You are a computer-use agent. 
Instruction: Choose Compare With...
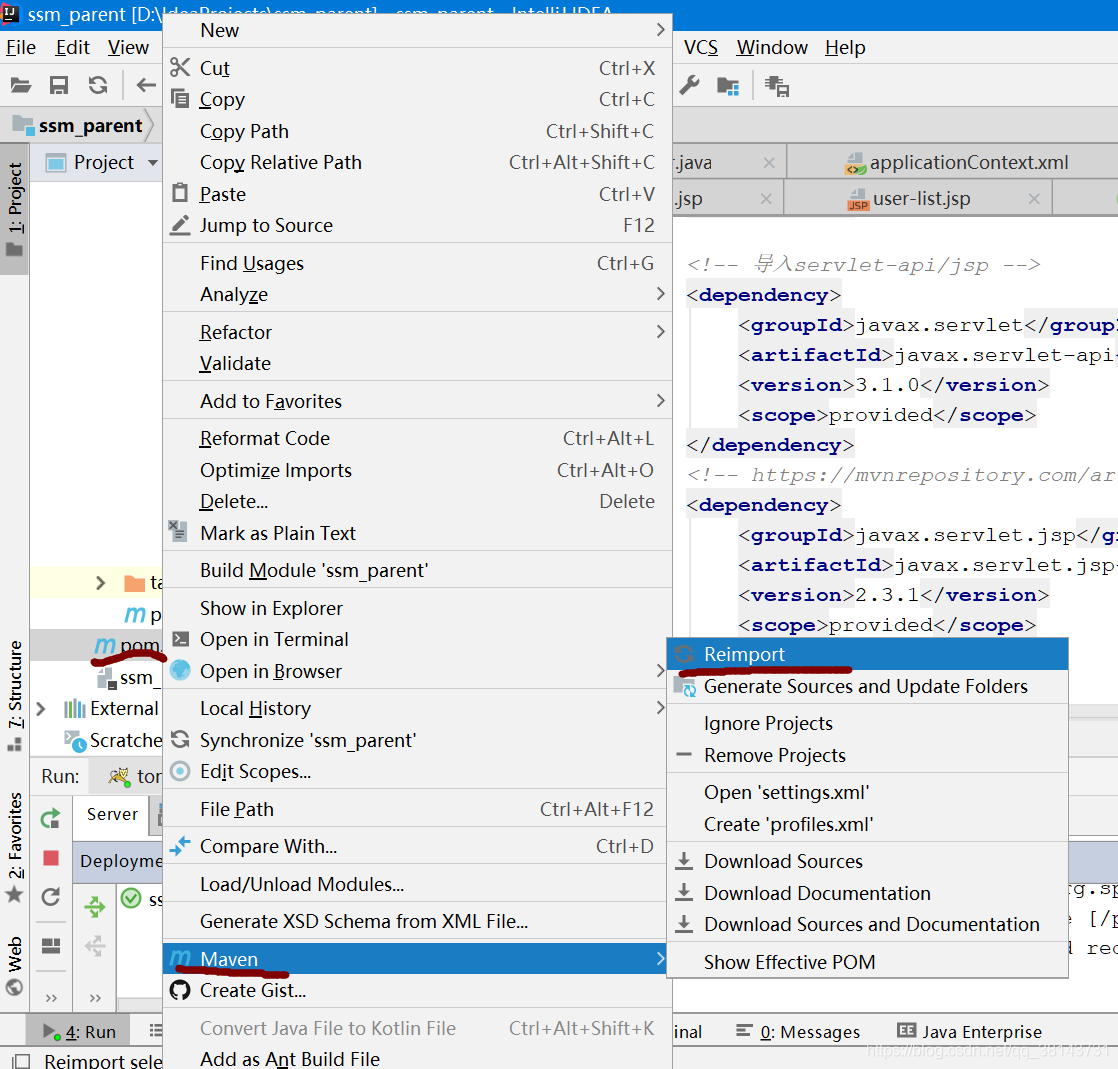pos(417,846)
